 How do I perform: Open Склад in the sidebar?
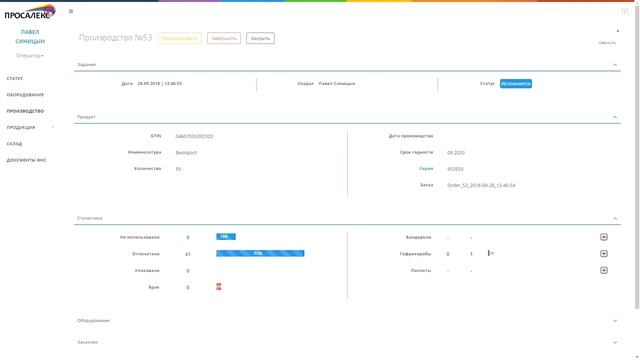coord(14,144)
